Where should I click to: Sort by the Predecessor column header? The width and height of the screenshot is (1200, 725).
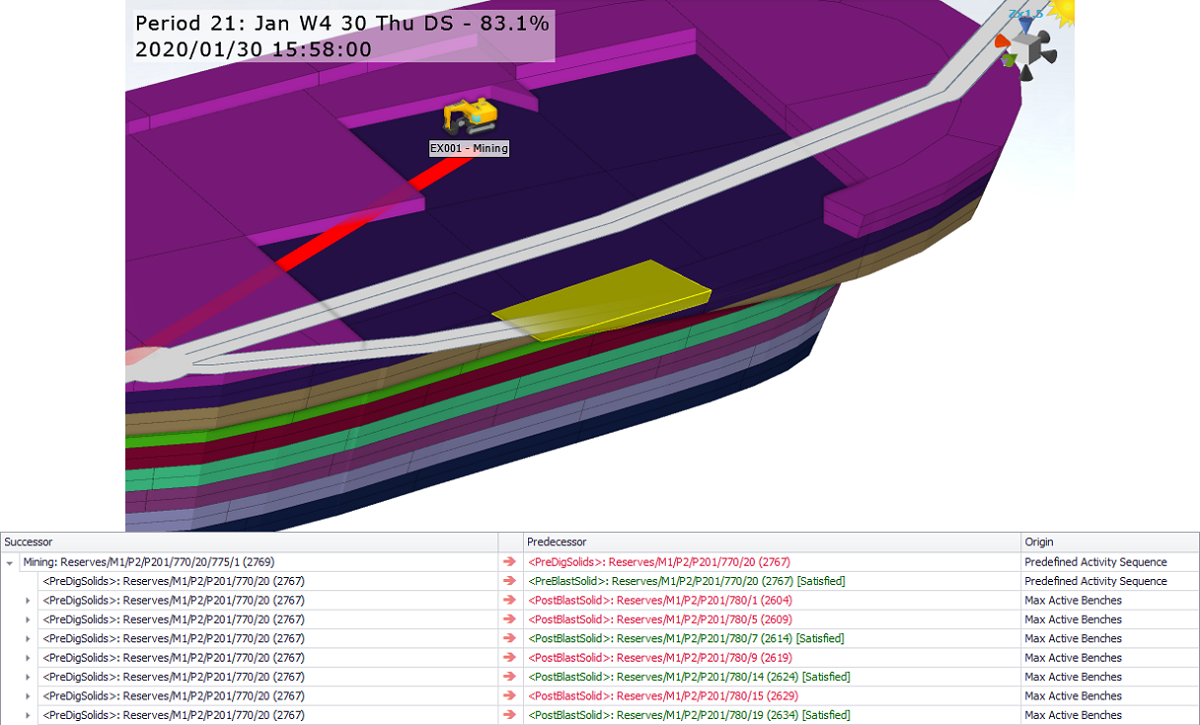(772, 542)
